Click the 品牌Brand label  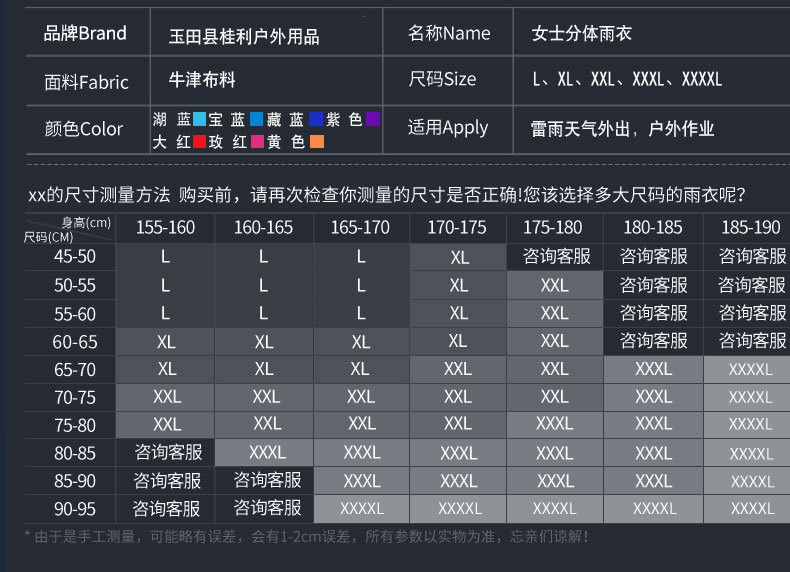coord(85,33)
